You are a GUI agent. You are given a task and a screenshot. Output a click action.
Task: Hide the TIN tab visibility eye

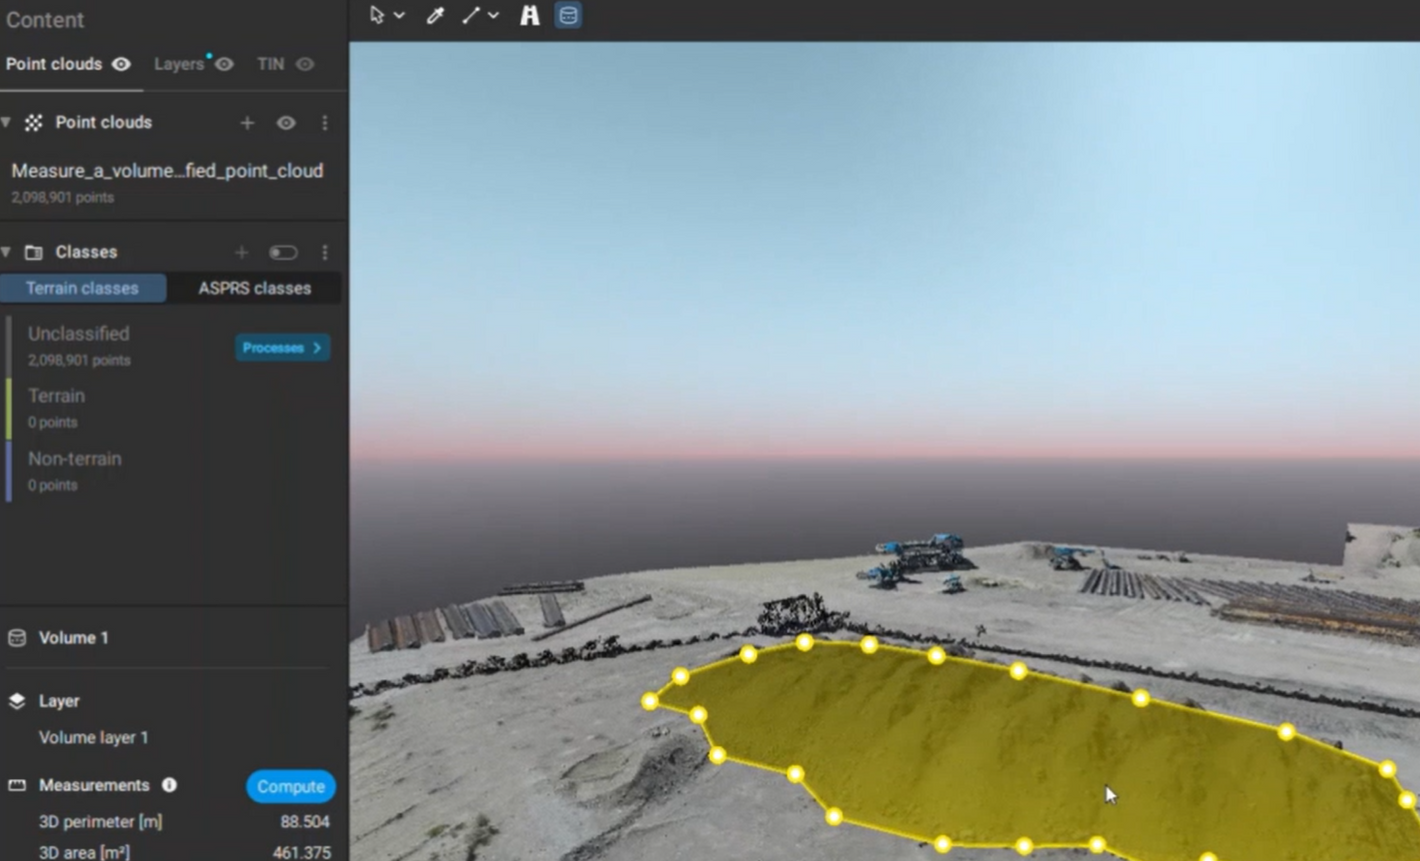(x=305, y=64)
